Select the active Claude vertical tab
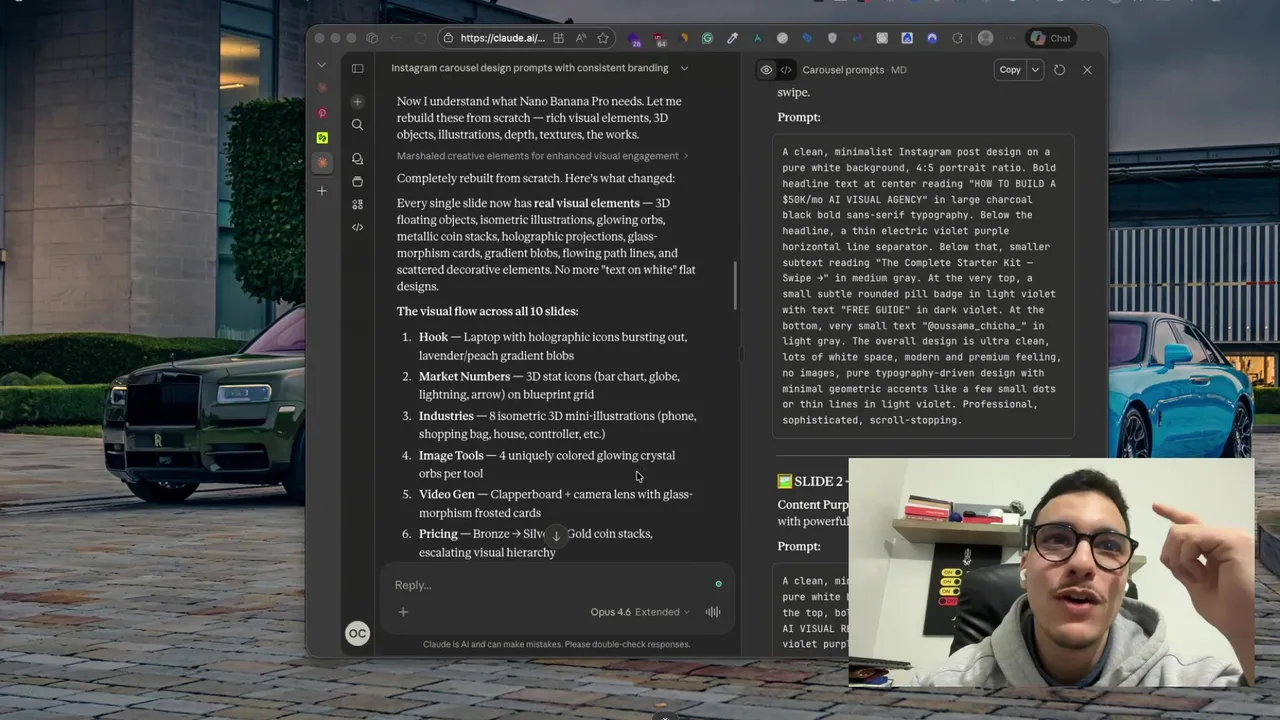 (322, 162)
